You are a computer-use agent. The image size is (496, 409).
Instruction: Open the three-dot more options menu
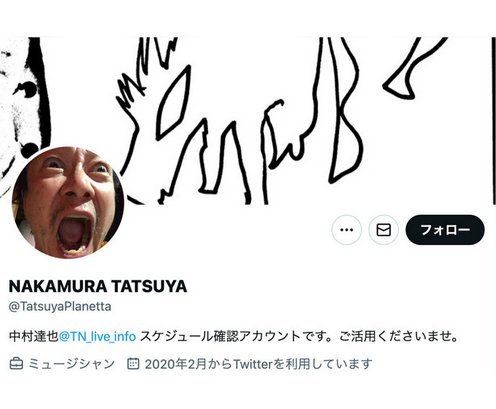pyautogui.click(x=347, y=230)
